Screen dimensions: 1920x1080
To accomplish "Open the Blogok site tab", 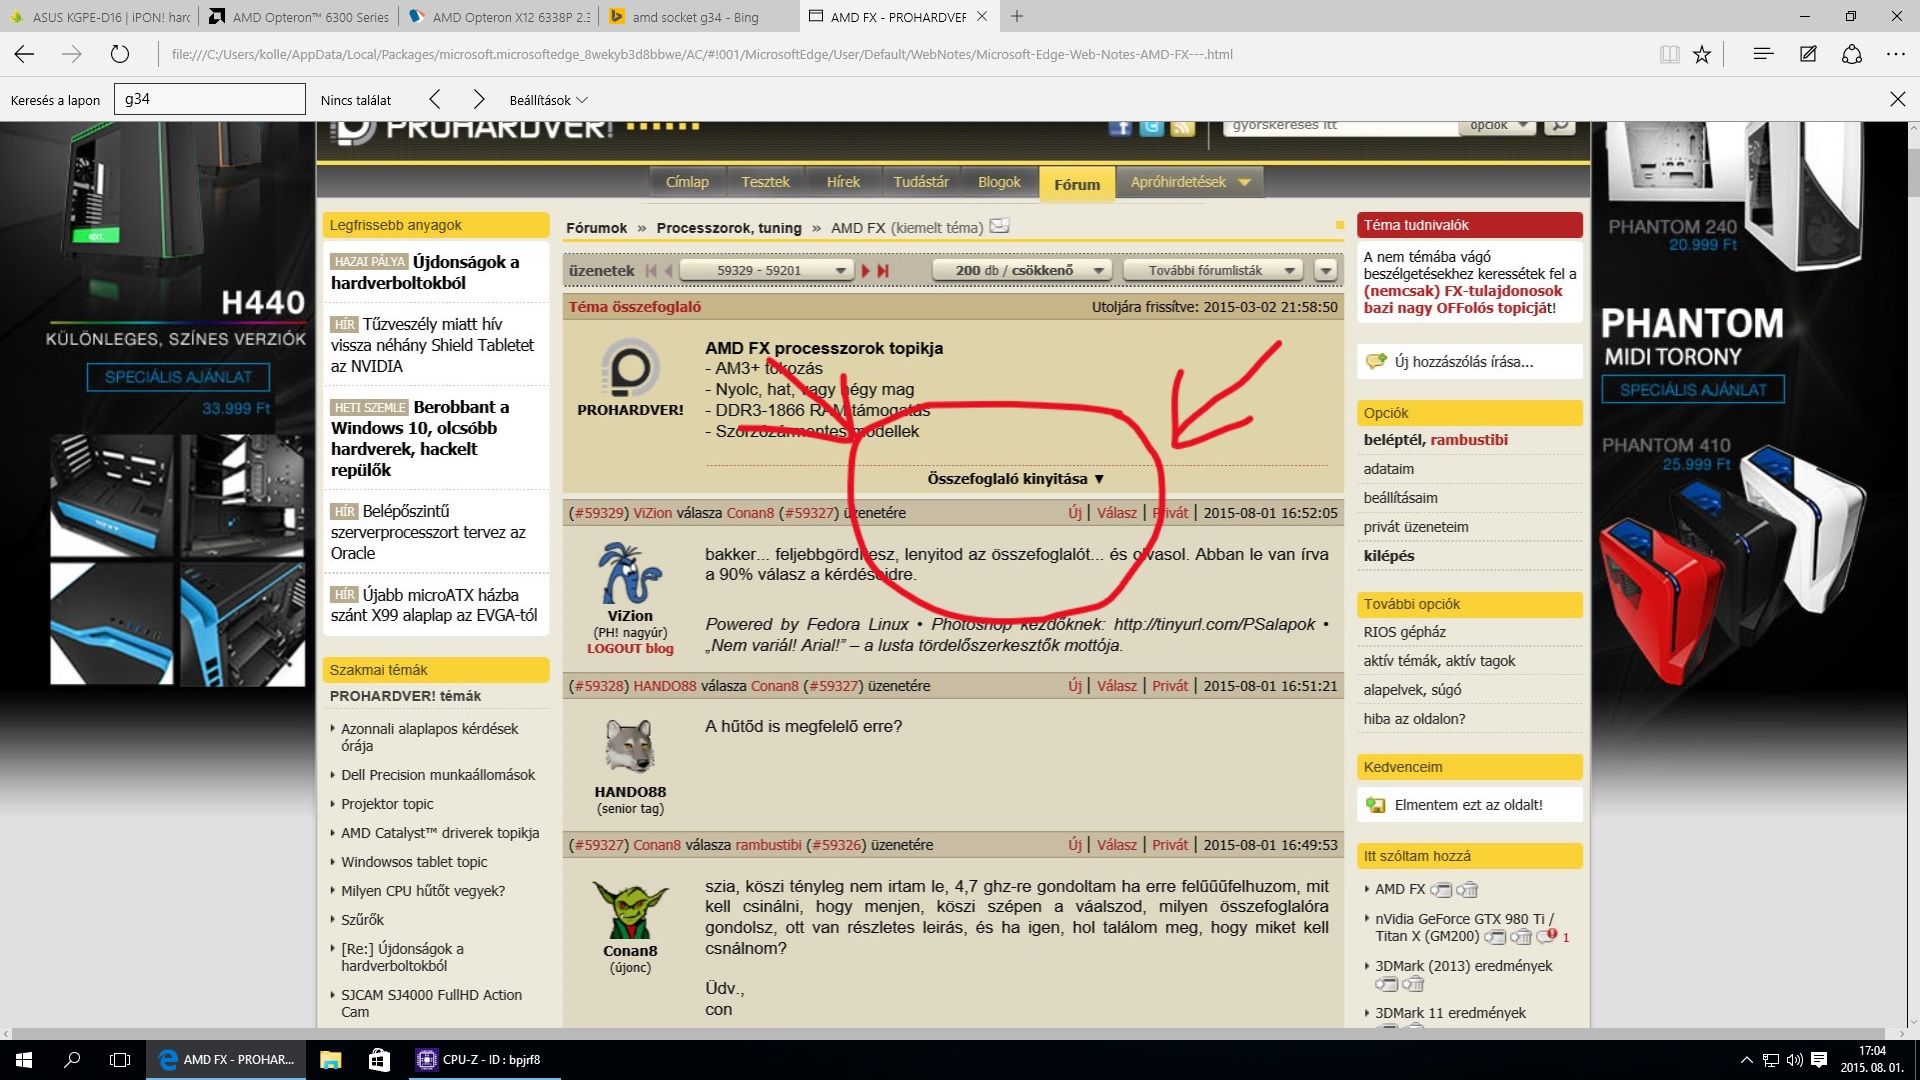I will [999, 182].
